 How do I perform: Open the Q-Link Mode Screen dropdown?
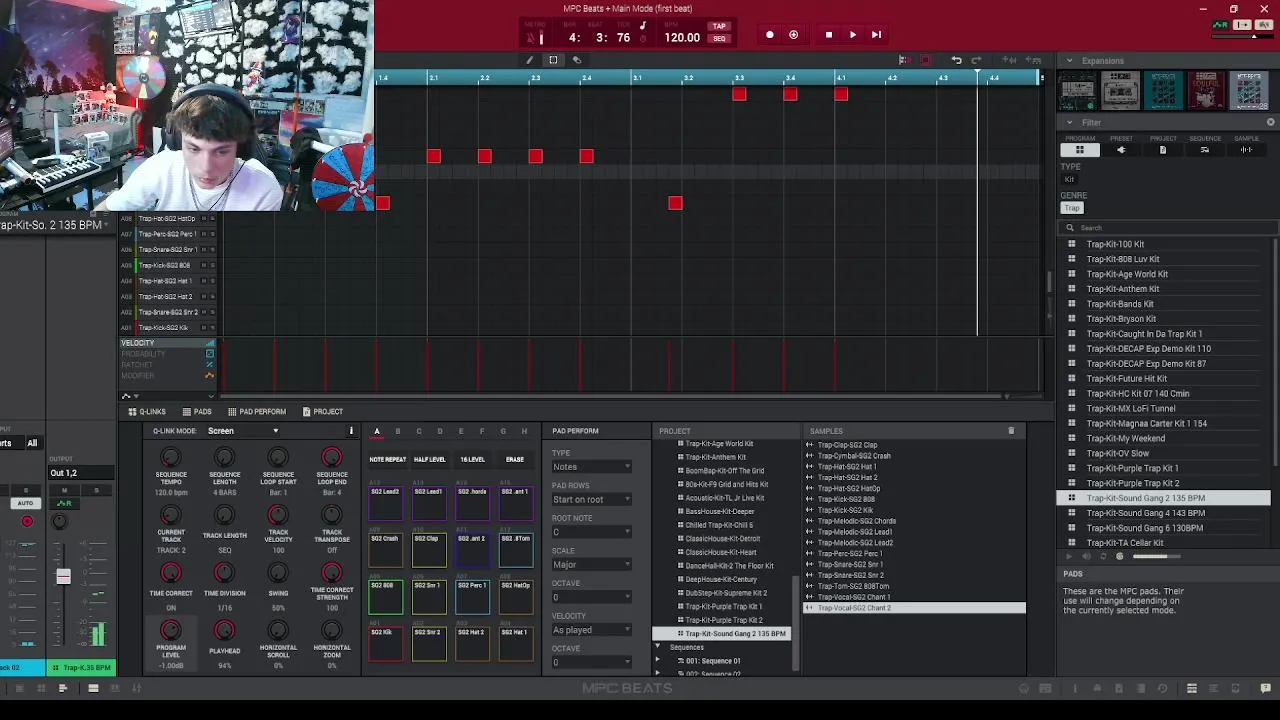243,431
